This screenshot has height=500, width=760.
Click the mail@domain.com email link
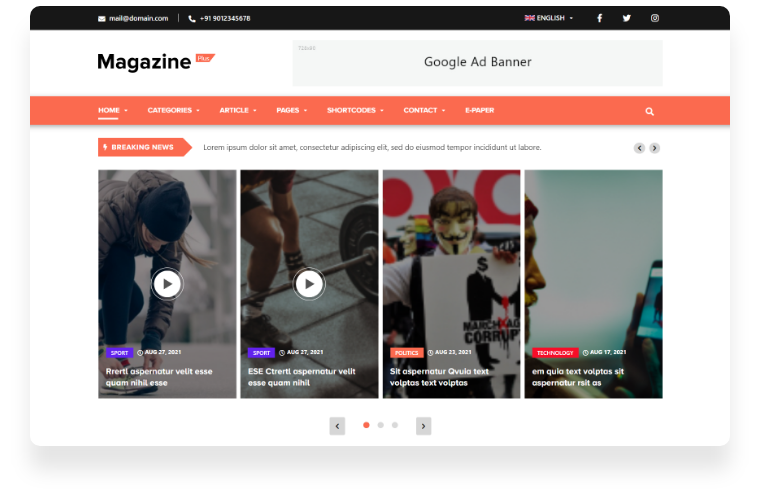(x=139, y=18)
